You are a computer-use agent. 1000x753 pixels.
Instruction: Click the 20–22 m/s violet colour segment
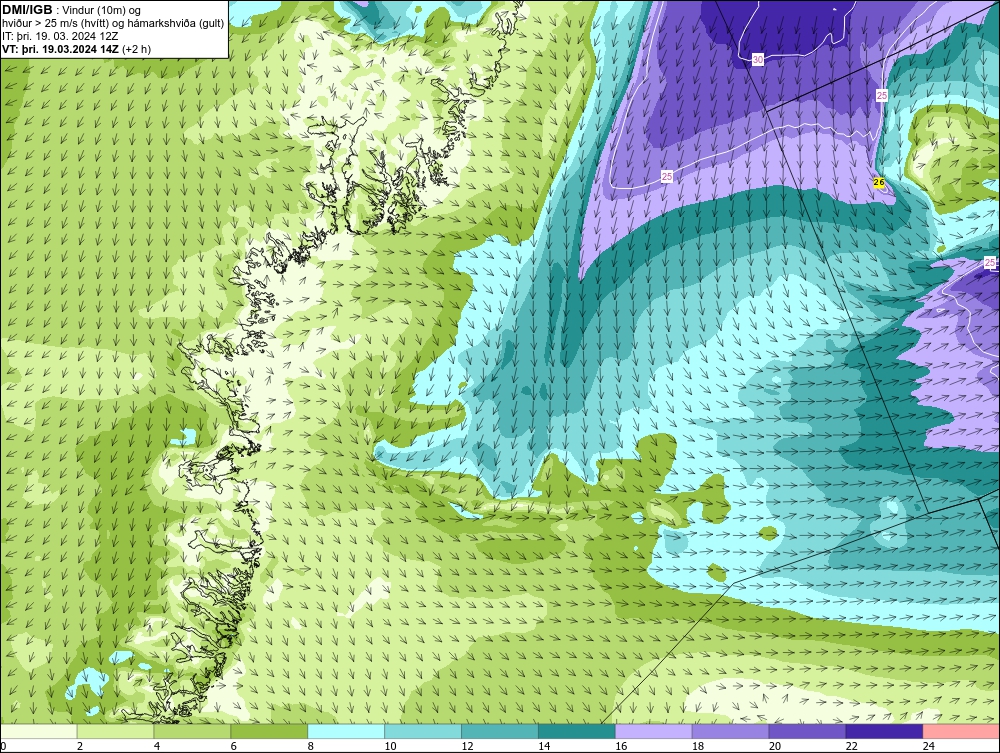coord(807,731)
